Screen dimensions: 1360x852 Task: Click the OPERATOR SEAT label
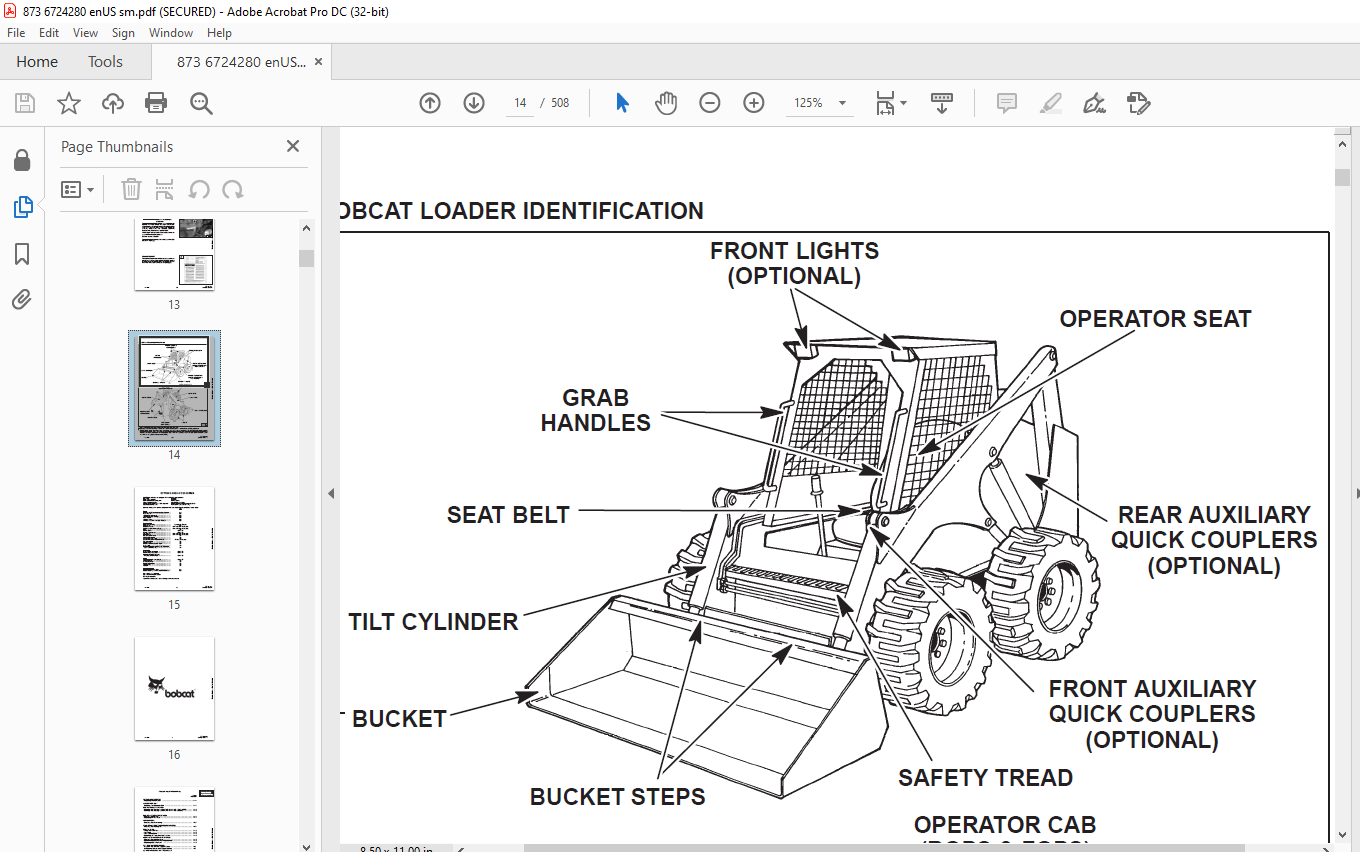click(x=1155, y=319)
